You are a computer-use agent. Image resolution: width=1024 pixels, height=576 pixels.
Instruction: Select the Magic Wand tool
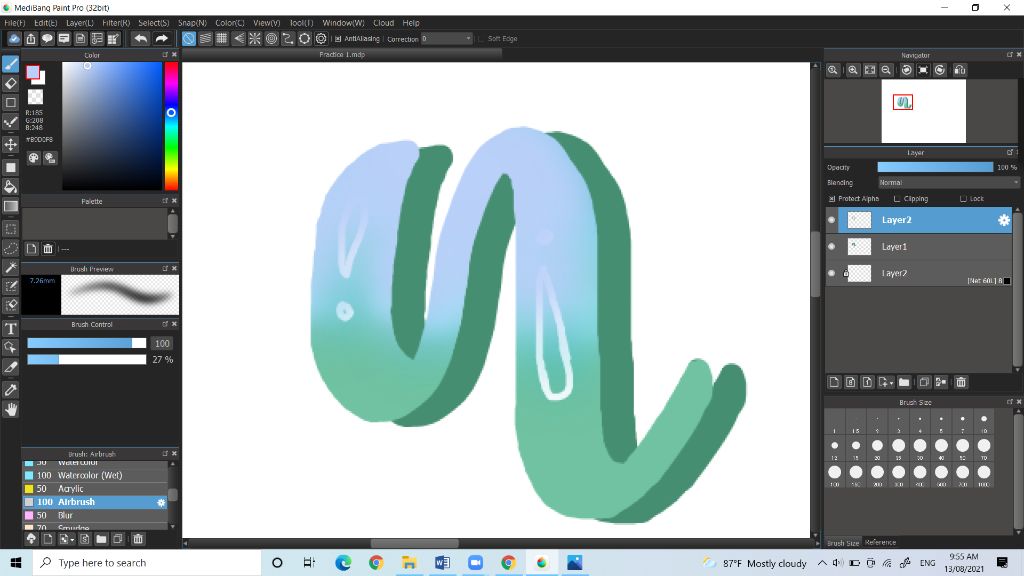point(10,267)
